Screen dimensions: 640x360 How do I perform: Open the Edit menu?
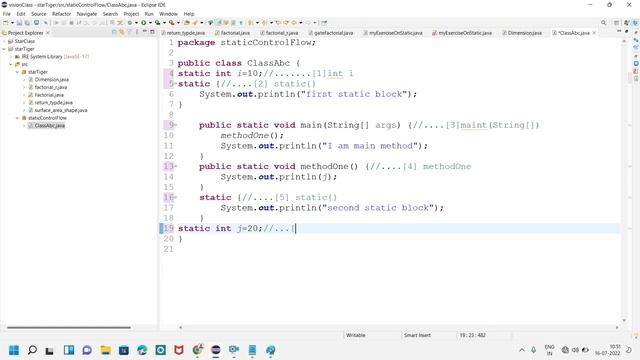(21, 14)
